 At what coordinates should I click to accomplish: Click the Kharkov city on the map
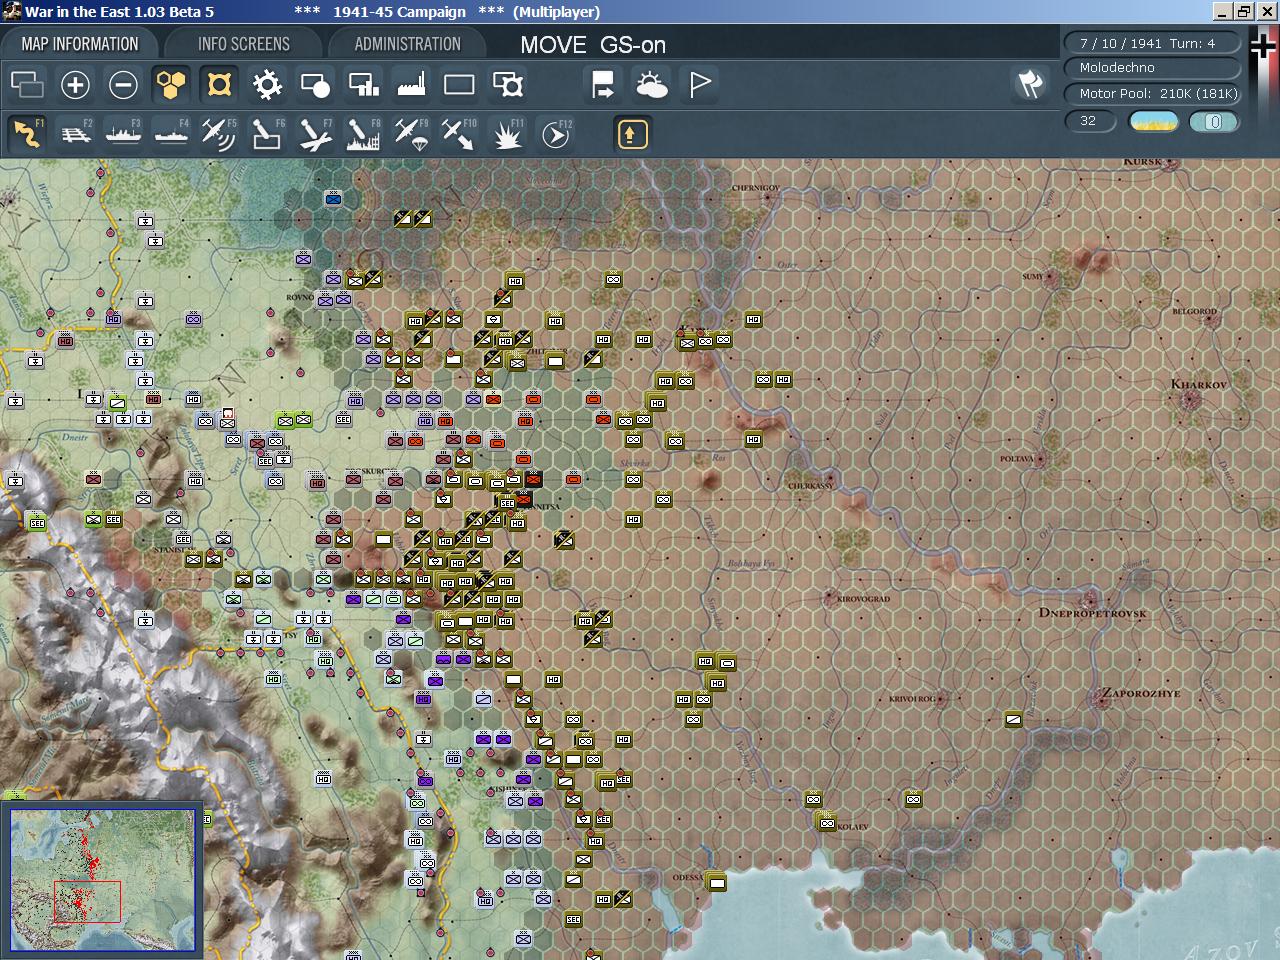(1191, 400)
